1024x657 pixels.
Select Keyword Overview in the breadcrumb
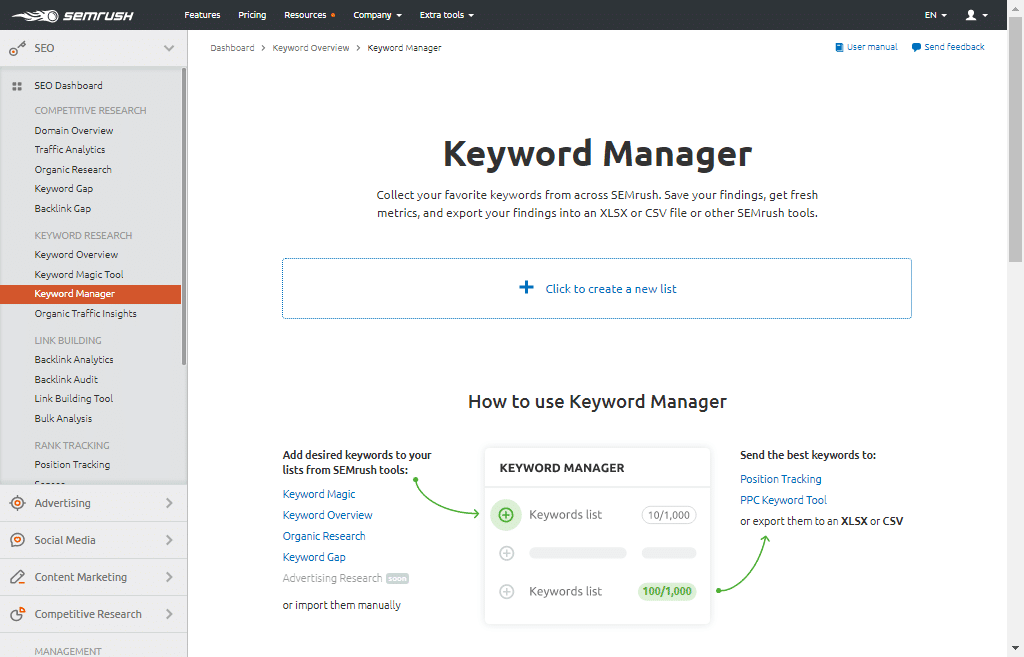pos(310,46)
